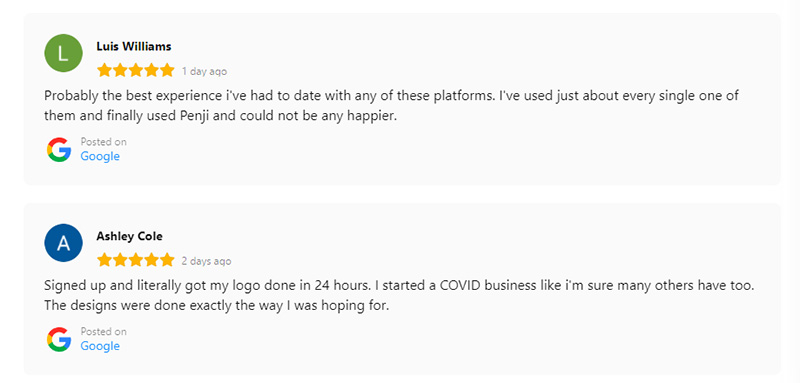Open Google link under Luis Williams' review

tap(100, 156)
